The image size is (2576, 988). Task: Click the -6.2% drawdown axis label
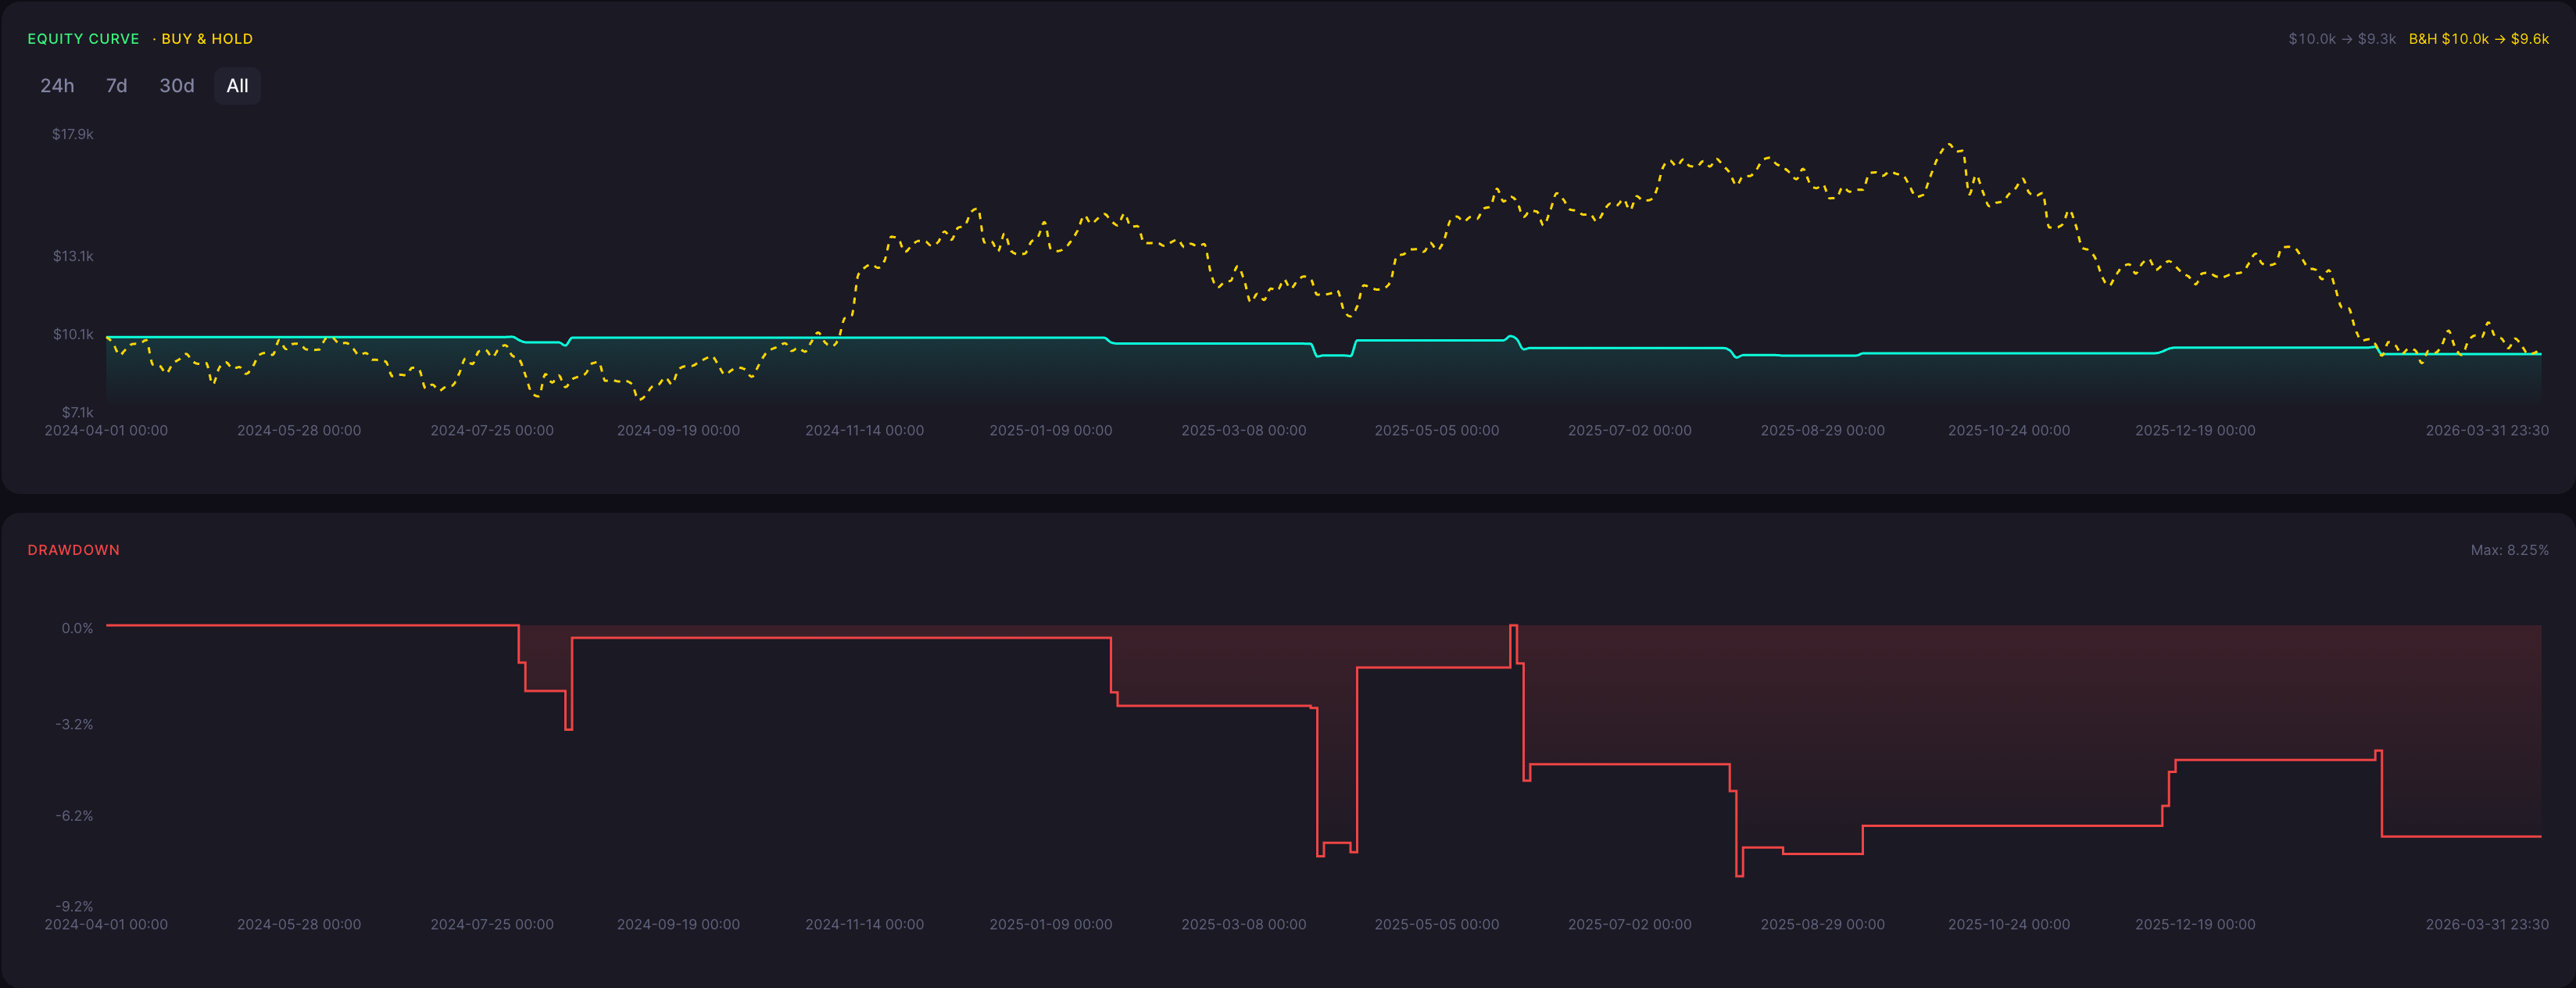(74, 816)
